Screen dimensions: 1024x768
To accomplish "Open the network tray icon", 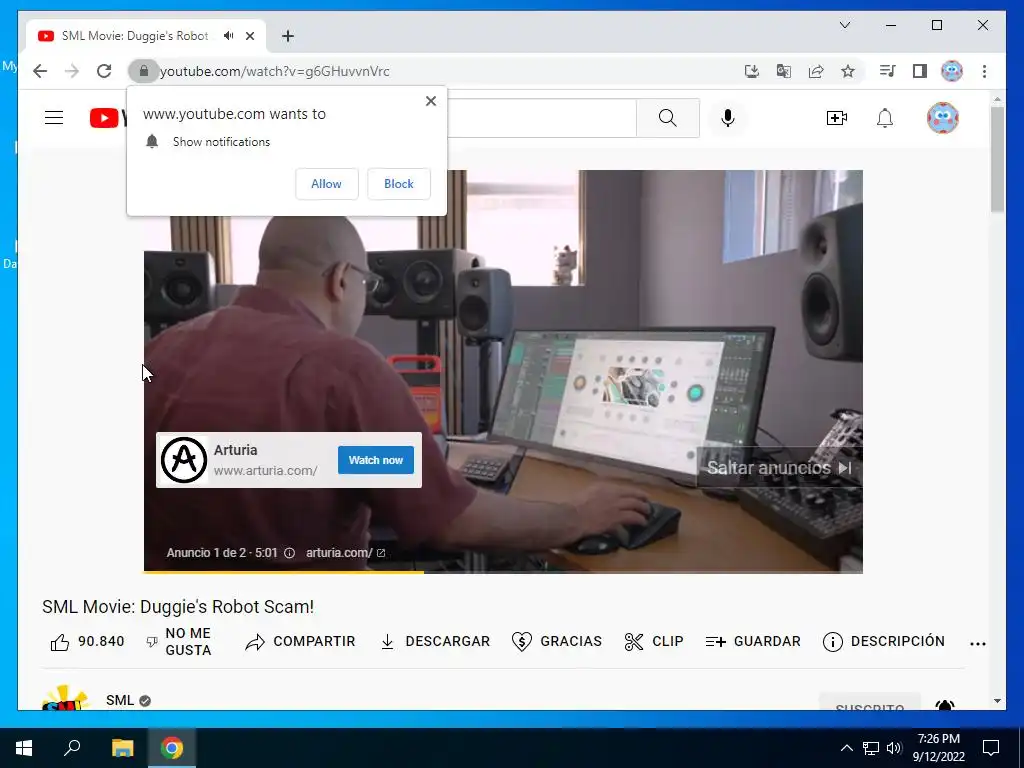I will (x=871, y=748).
